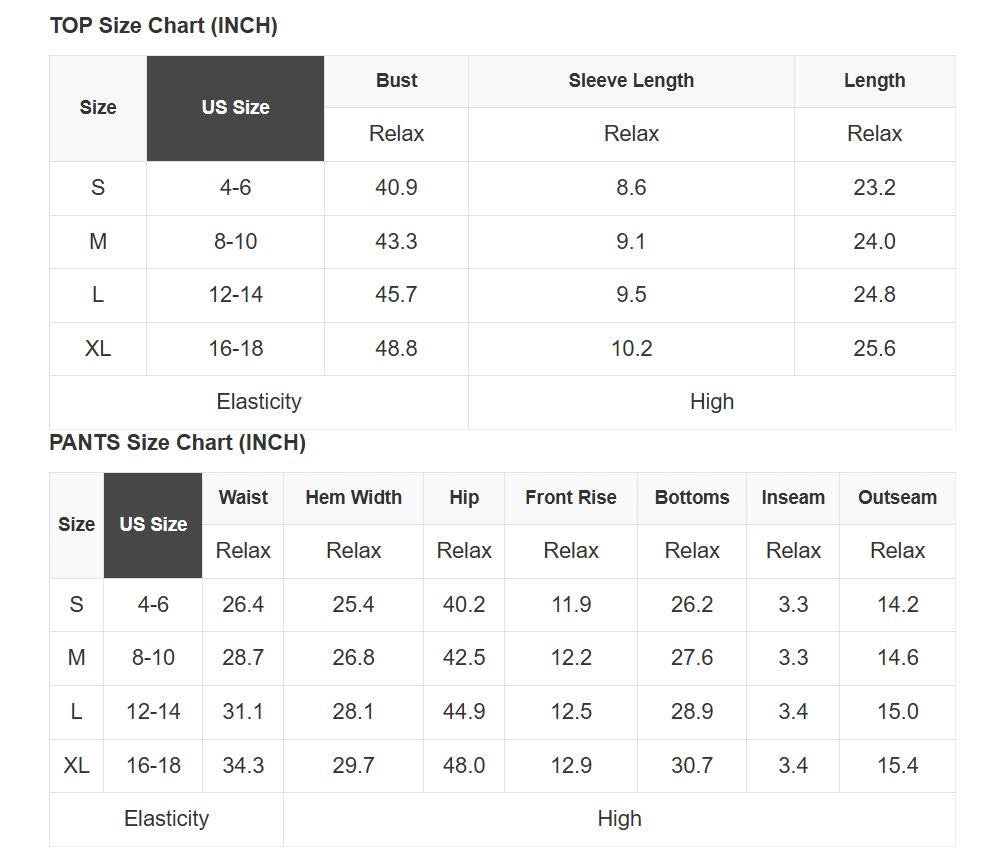Click bust value 40.9 for size S
The width and height of the screenshot is (992, 848).
(396, 188)
